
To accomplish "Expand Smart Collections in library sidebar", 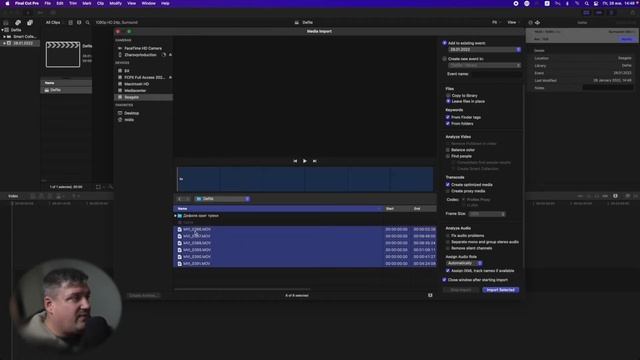I will click(4, 37).
